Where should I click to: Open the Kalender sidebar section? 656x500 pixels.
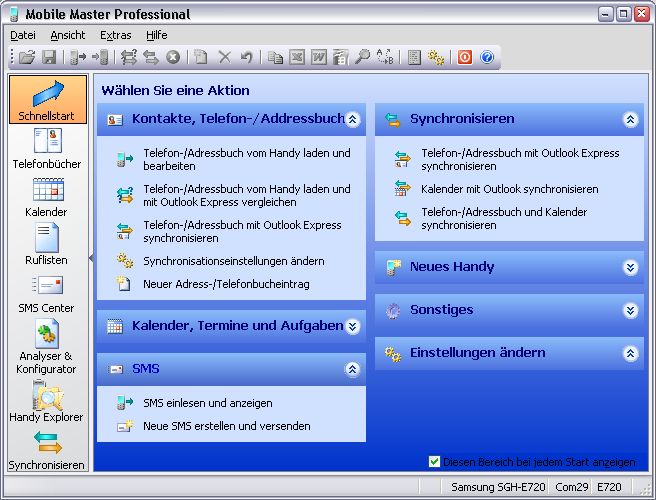click(x=47, y=196)
